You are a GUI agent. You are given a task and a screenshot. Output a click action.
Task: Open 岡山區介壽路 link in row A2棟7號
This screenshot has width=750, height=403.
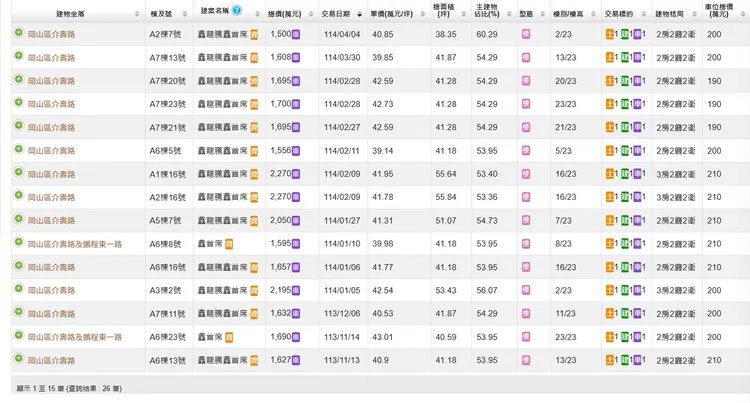(51, 34)
